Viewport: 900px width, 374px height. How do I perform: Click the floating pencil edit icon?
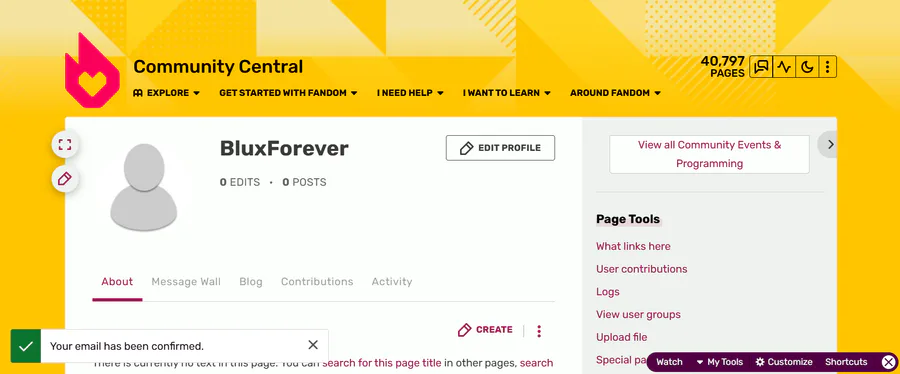coord(65,179)
